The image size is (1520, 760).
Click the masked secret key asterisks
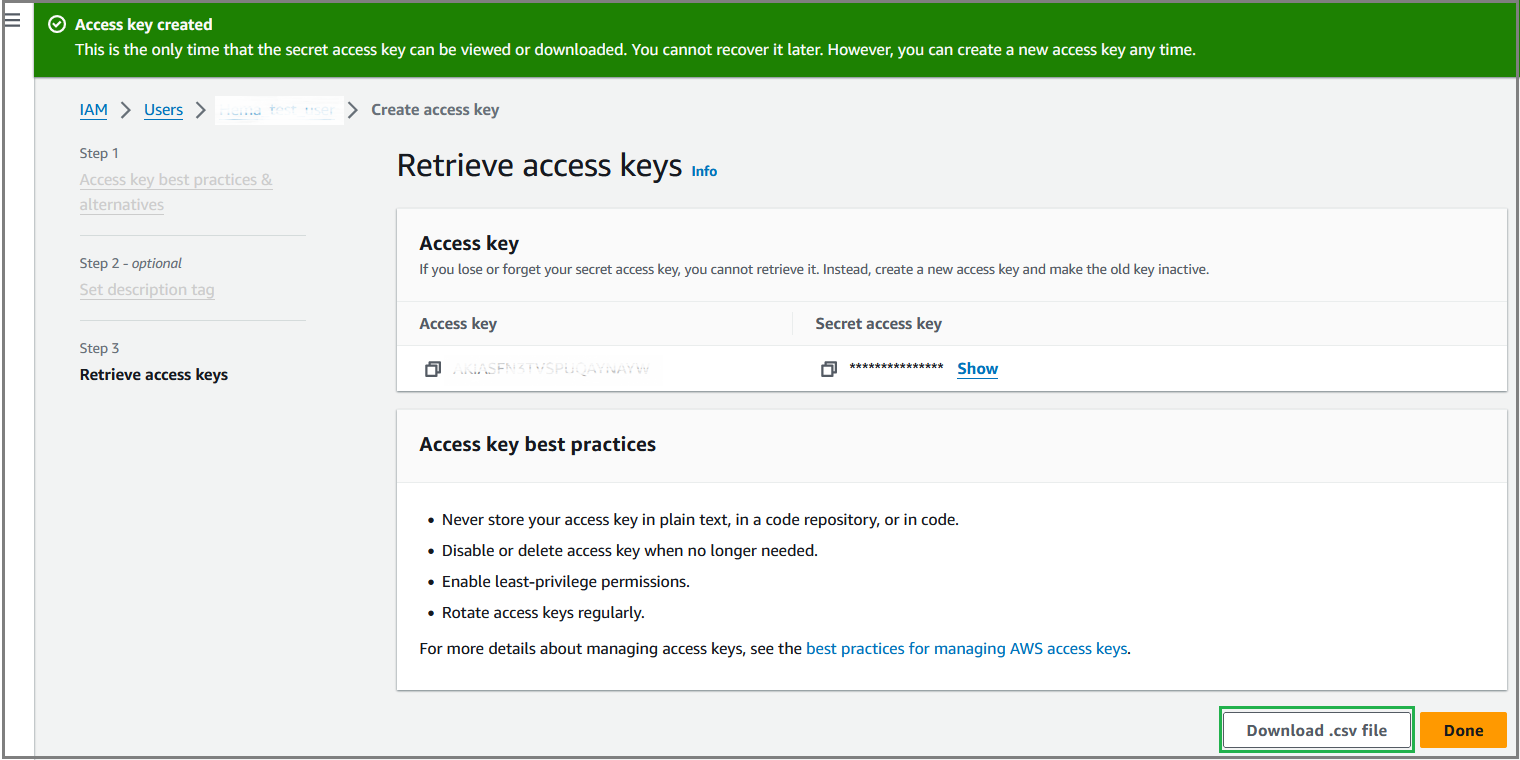(x=896, y=369)
